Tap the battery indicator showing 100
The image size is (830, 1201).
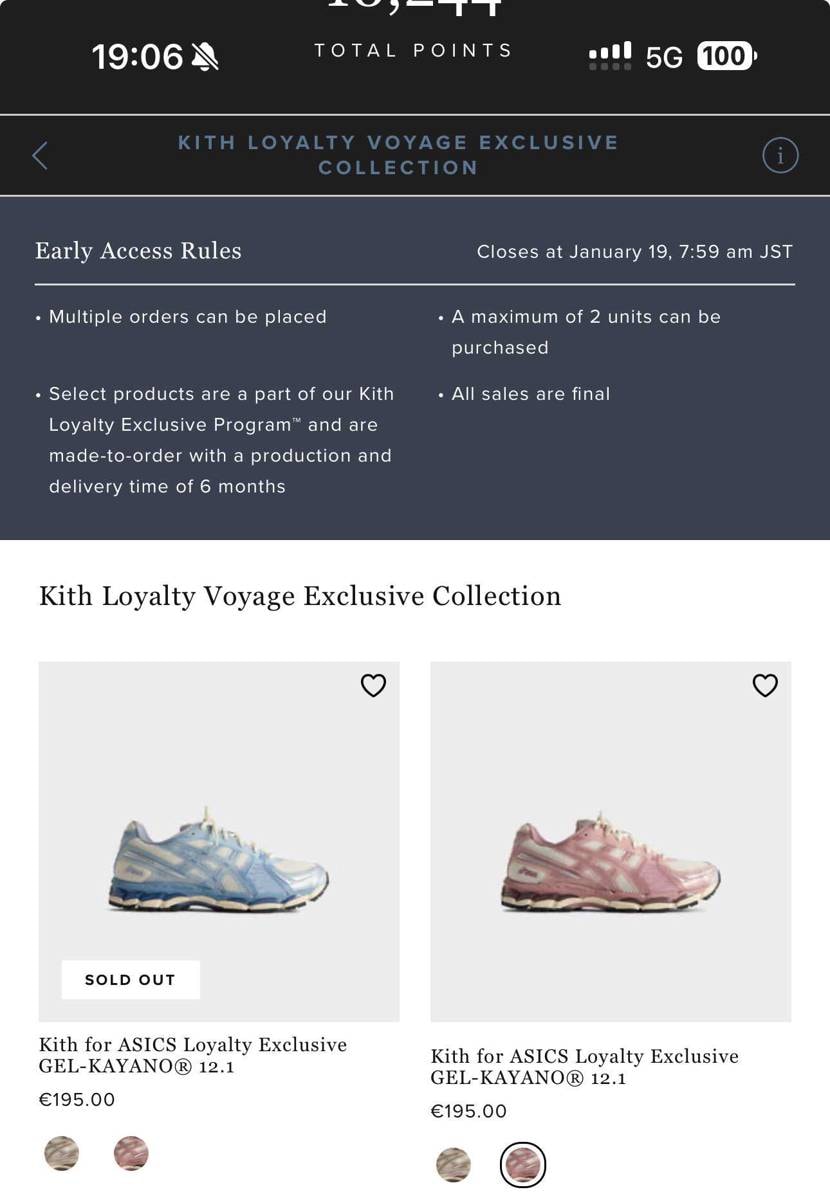[726, 57]
